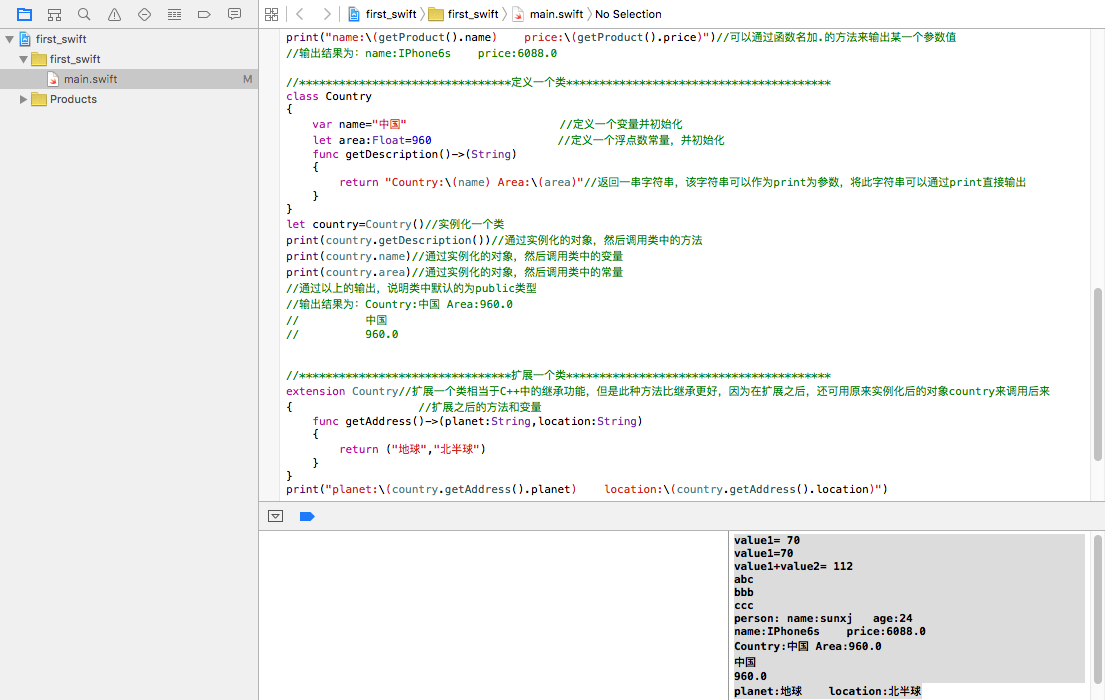This screenshot has height=700, width=1105.
Task: Select the first_swift folder row
Action: 129,59
